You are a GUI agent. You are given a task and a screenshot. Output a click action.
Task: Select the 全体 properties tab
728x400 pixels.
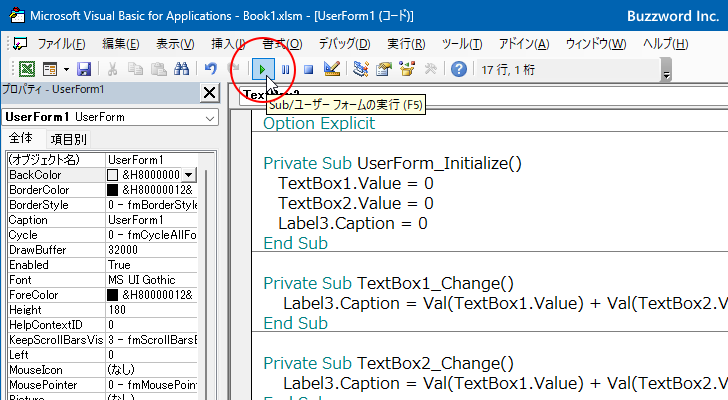(22, 139)
